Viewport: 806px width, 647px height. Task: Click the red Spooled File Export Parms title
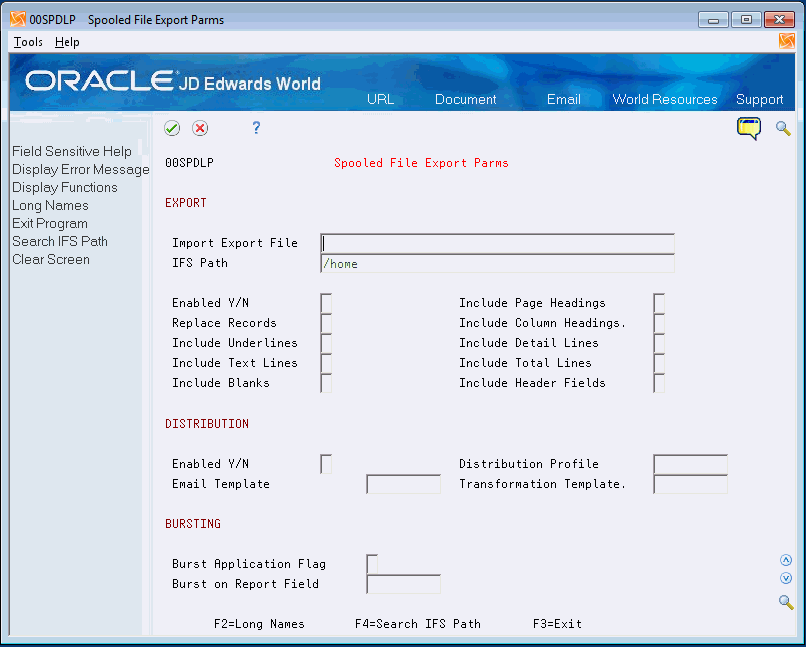[x=421, y=163]
